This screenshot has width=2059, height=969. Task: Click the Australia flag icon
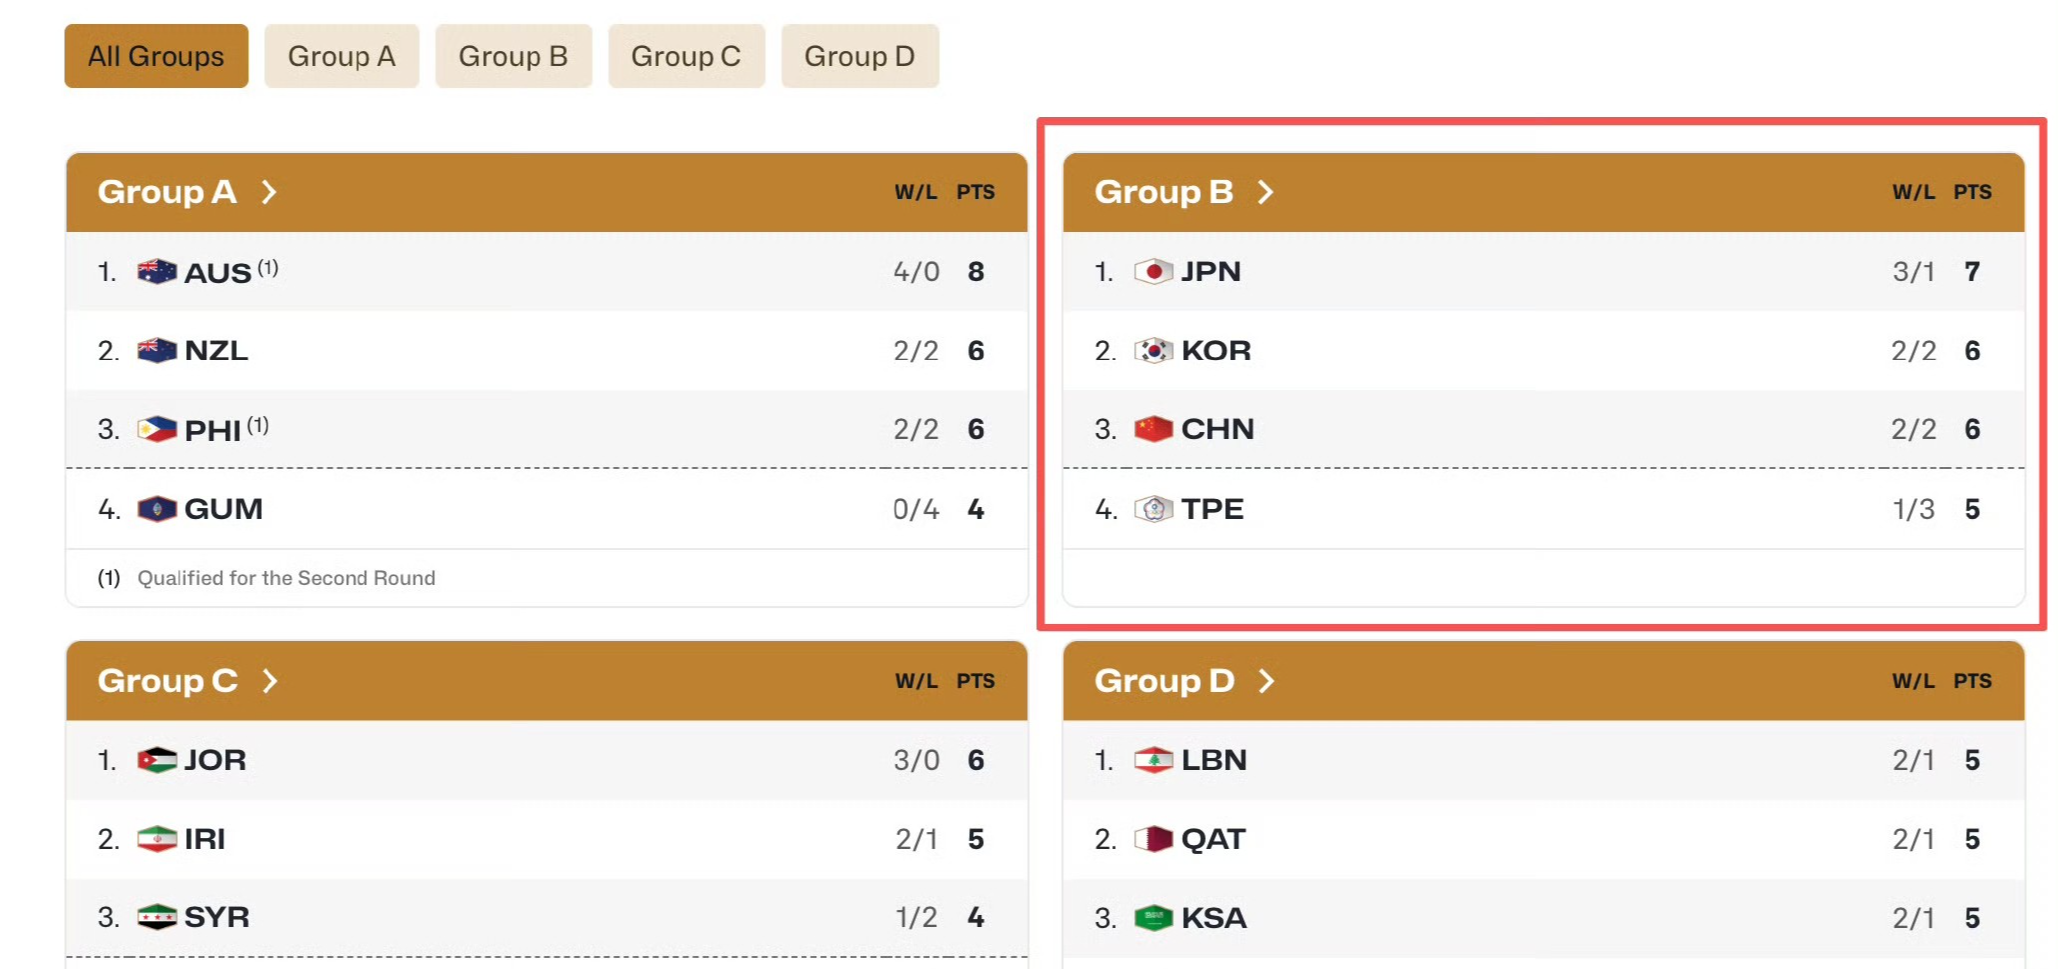[x=156, y=272]
